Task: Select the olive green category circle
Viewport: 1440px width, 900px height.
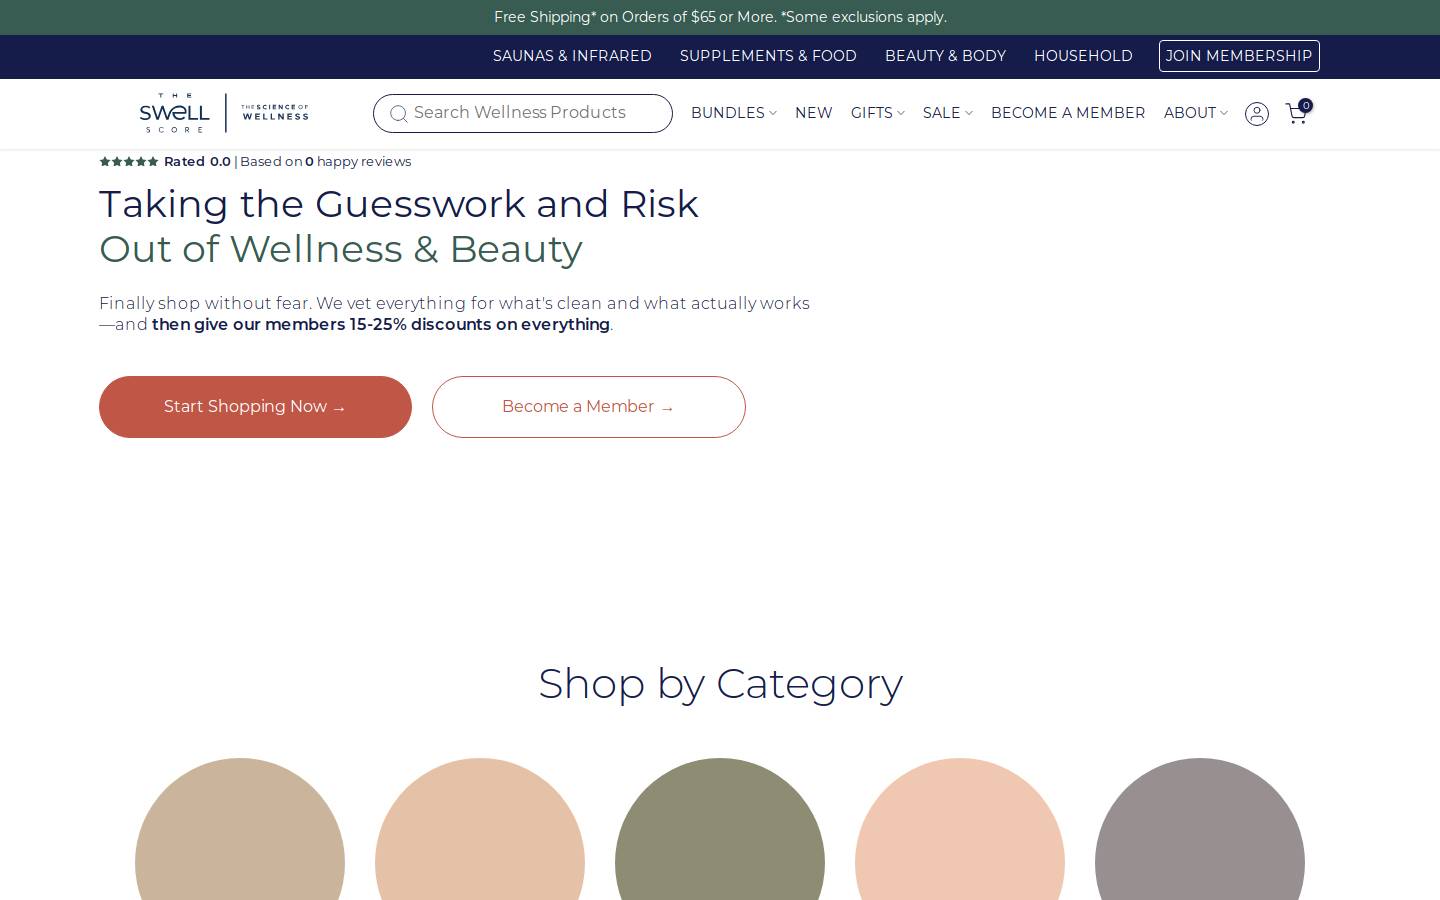Action: 720,829
